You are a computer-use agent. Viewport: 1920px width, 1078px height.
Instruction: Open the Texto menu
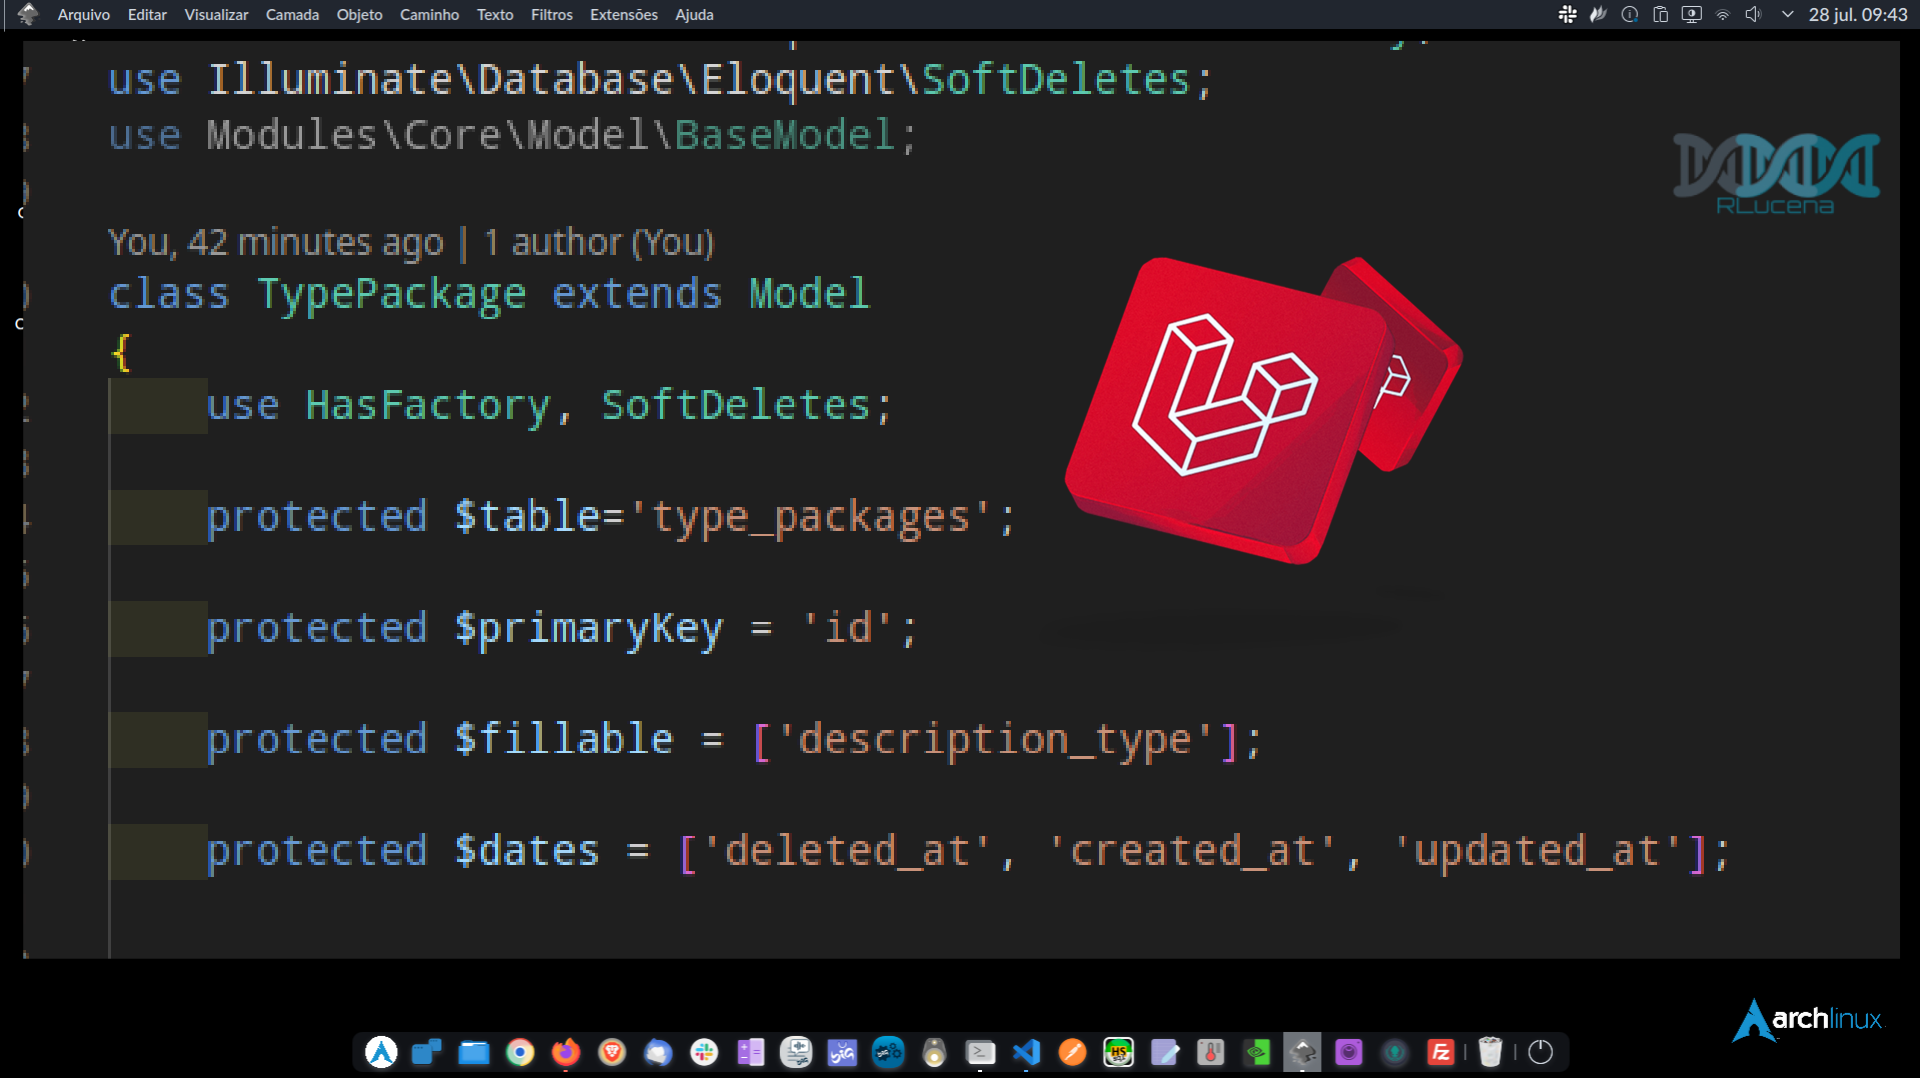click(x=495, y=15)
